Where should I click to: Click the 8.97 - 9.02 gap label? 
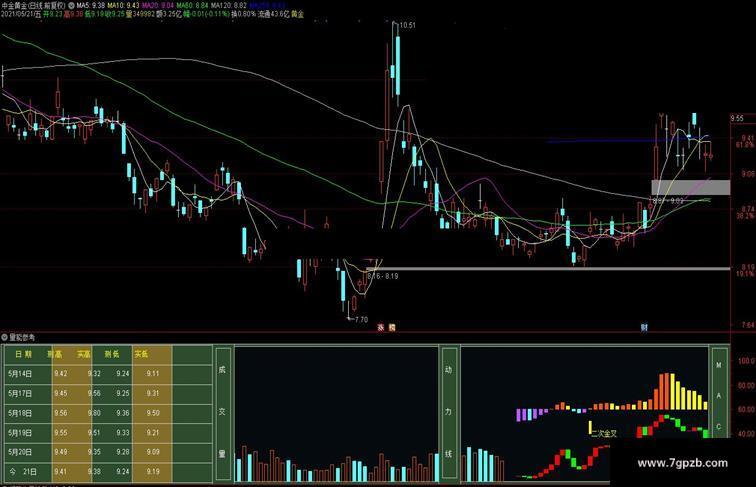[668, 201]
